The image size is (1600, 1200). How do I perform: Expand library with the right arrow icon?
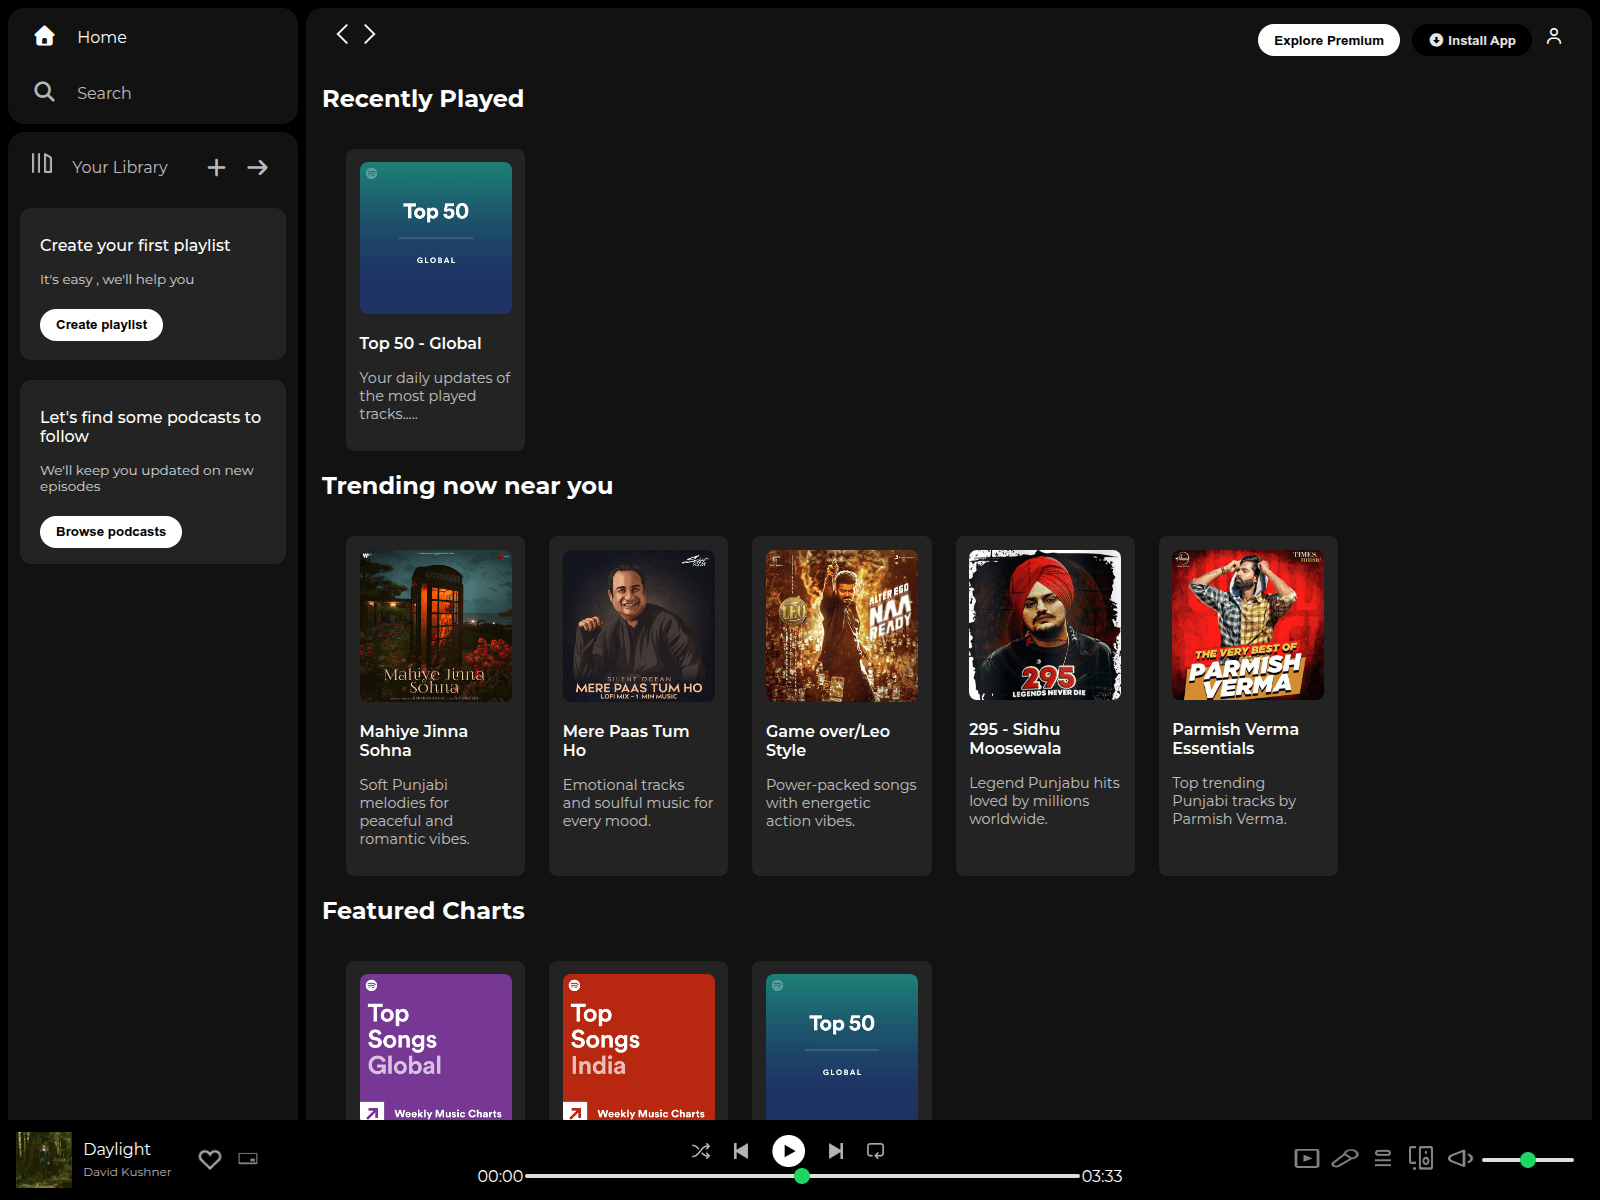point(258,167)
